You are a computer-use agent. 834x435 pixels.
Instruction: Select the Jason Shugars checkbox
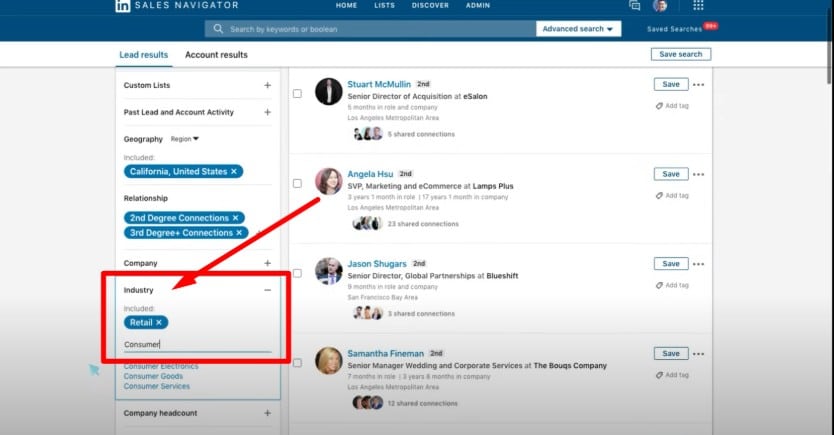point(297,273)
